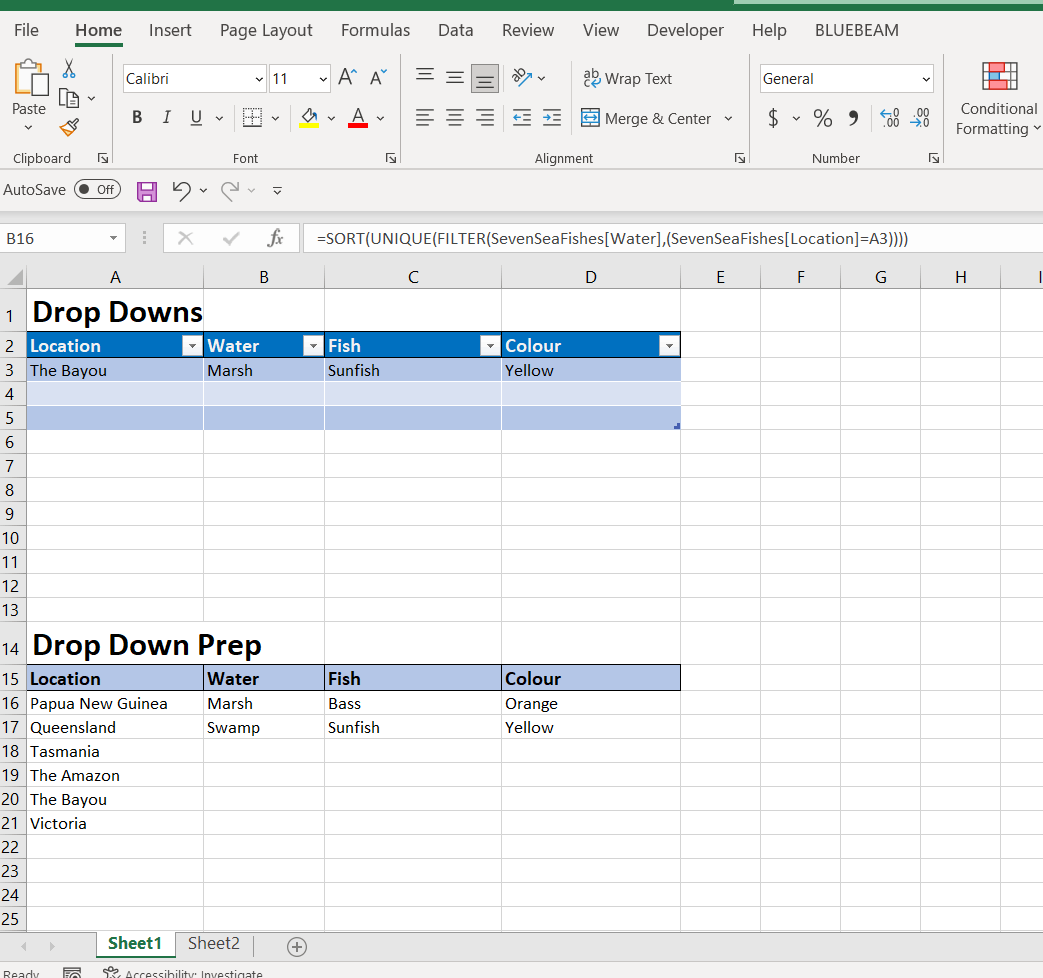Apply red font color
Viewport: 1043px width, 978px height.
[x=358, y=118]
